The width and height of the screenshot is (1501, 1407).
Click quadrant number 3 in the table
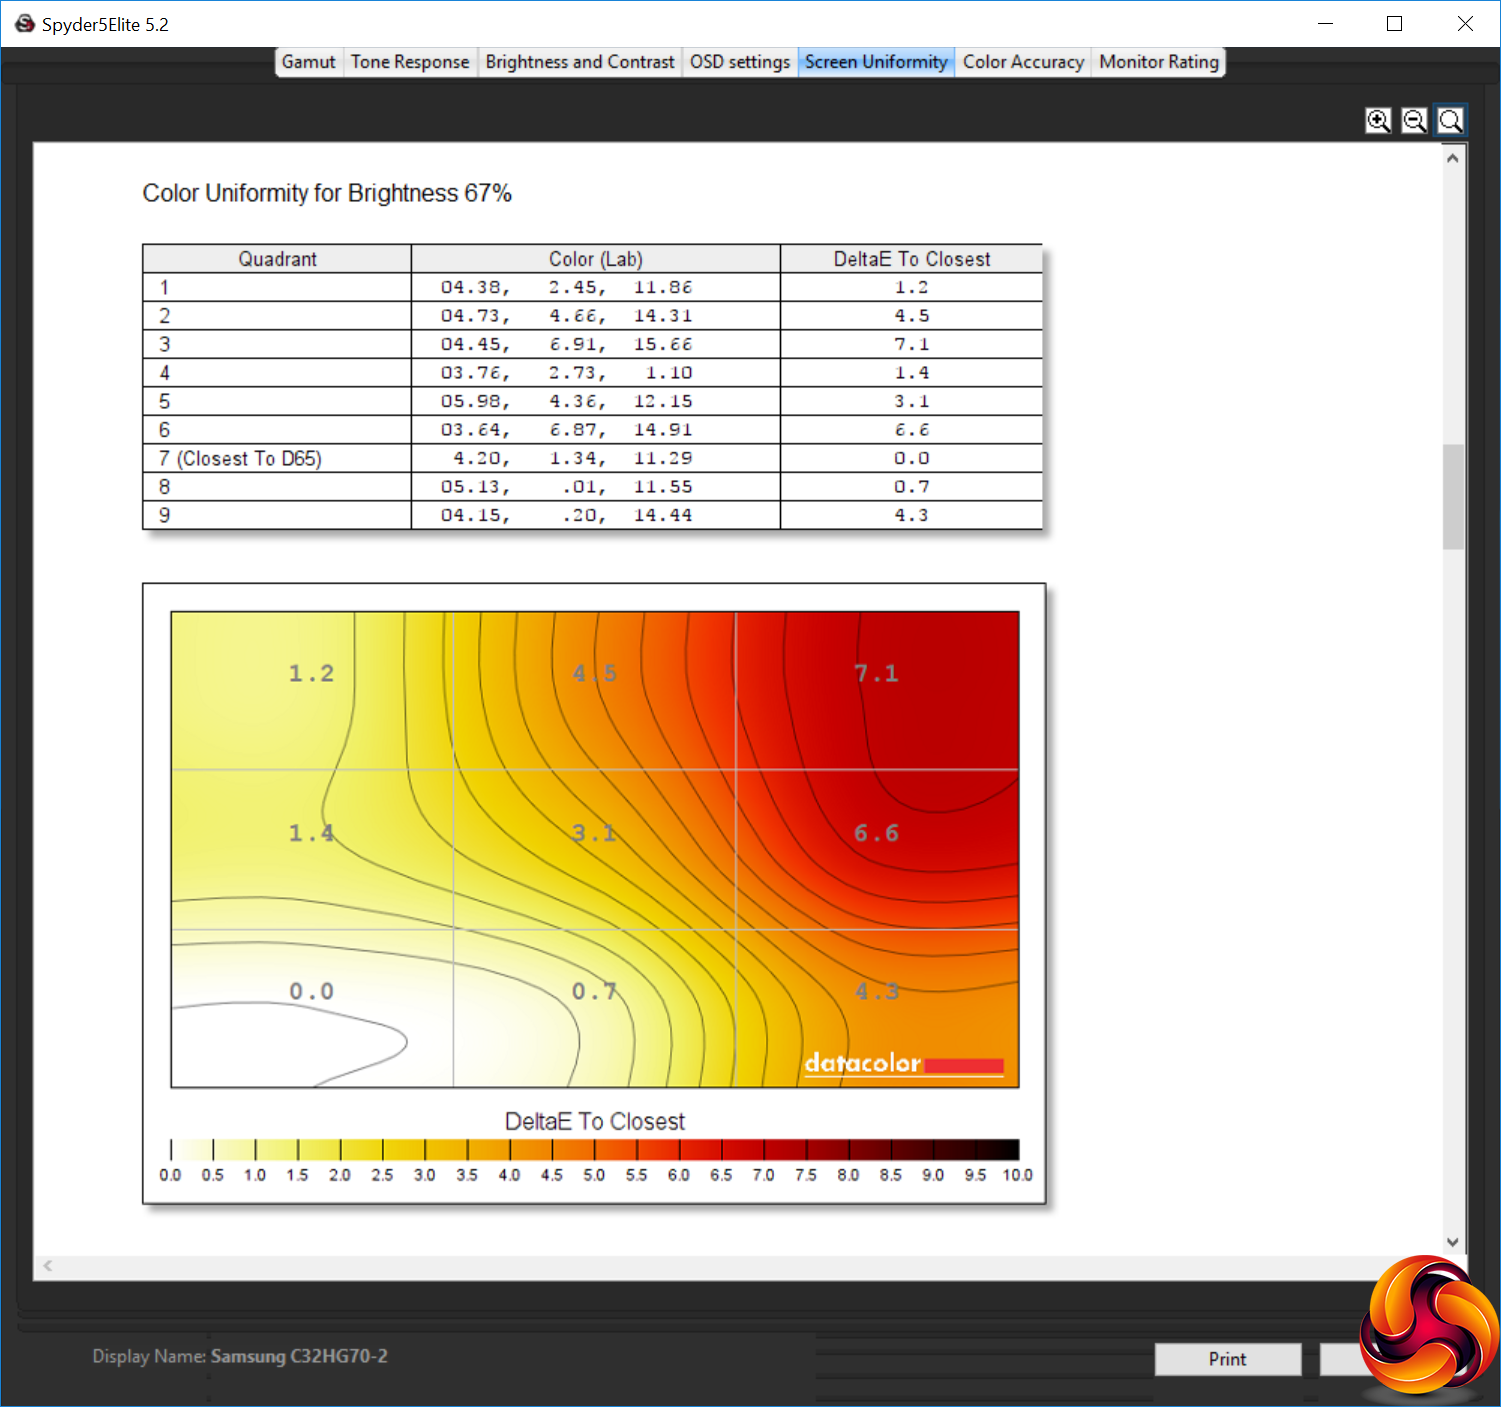coord(165,345)
